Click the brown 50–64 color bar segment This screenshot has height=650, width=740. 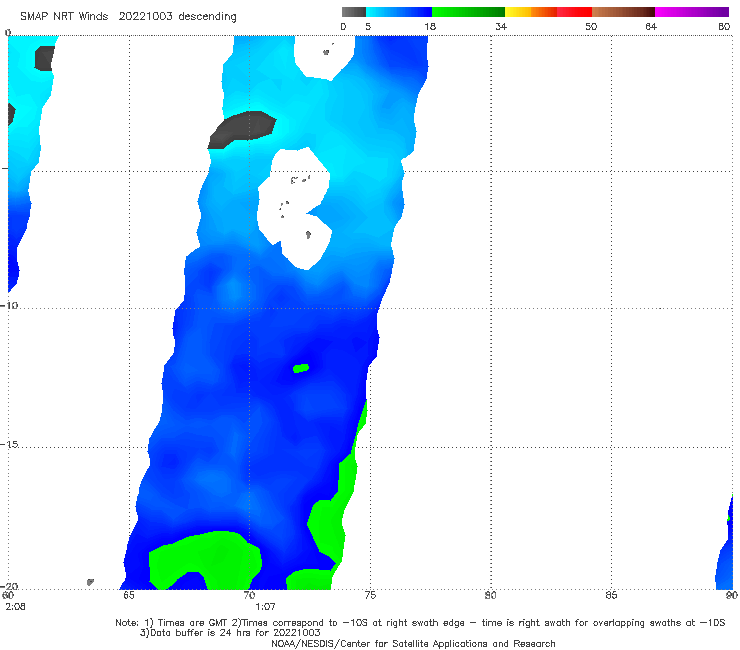coord(623,12)
